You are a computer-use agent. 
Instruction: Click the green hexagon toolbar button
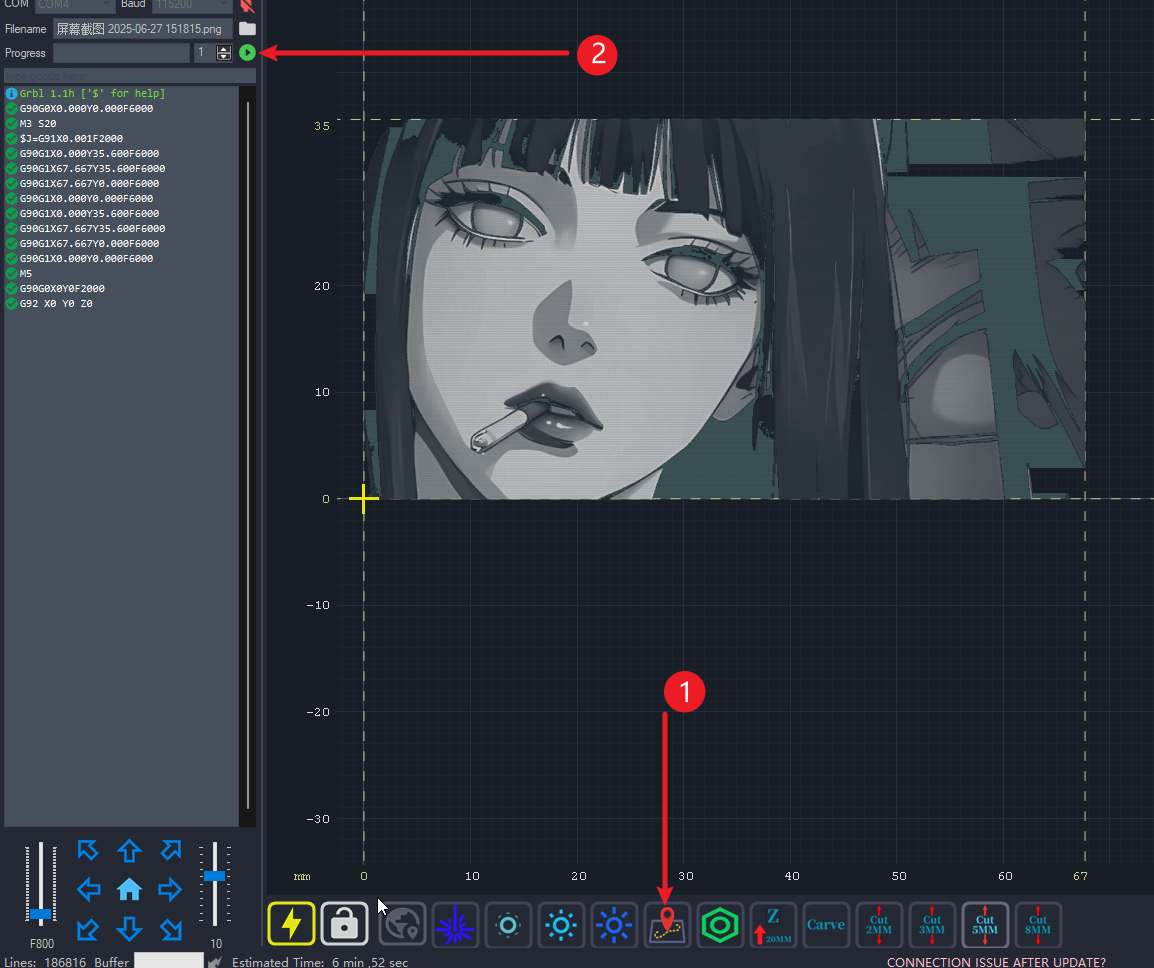point(720,924)
